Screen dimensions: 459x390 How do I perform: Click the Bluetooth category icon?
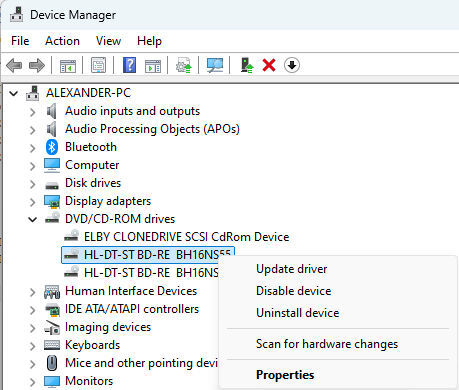(x=52, y=147)
